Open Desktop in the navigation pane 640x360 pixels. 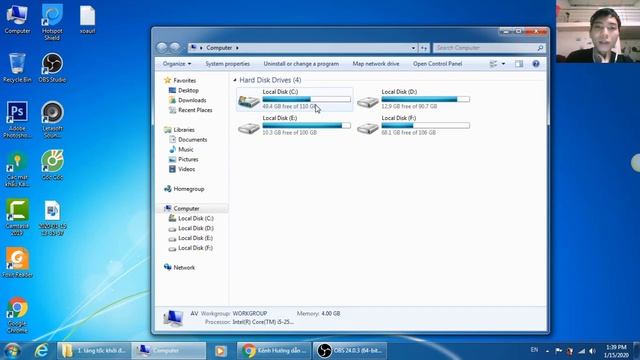pos(188,90)
